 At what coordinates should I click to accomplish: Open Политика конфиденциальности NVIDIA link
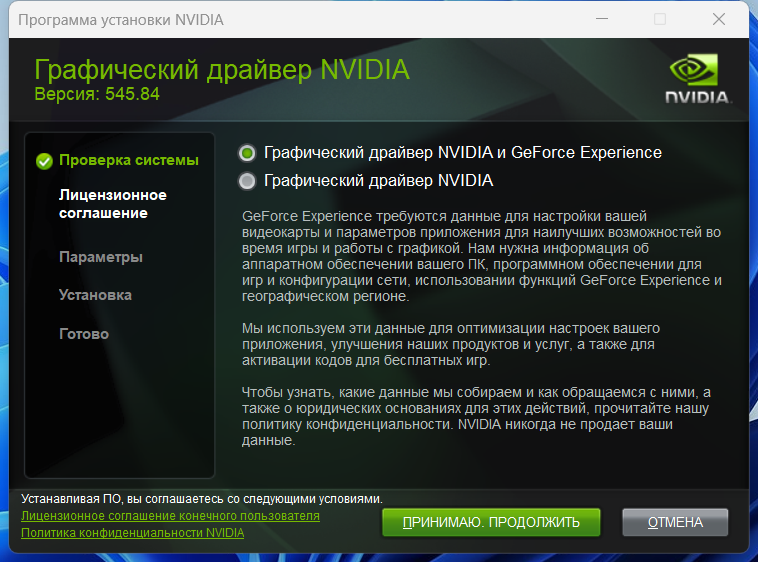click(x=132, y=533)
